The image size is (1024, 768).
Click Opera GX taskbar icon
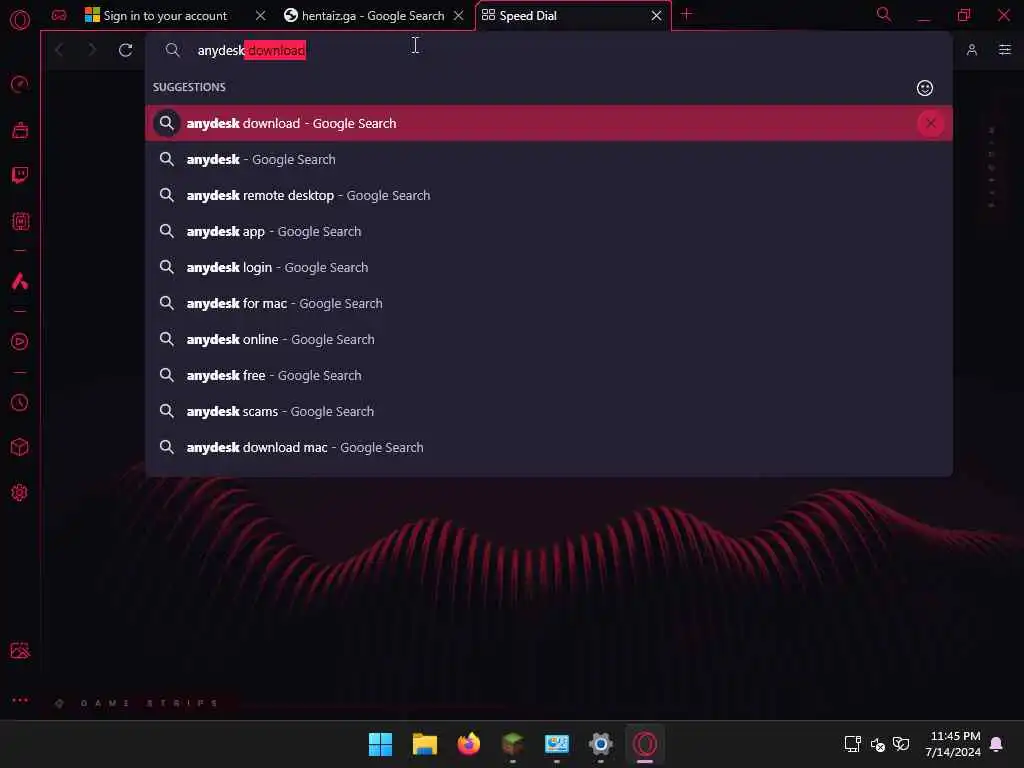click(645, 744)
